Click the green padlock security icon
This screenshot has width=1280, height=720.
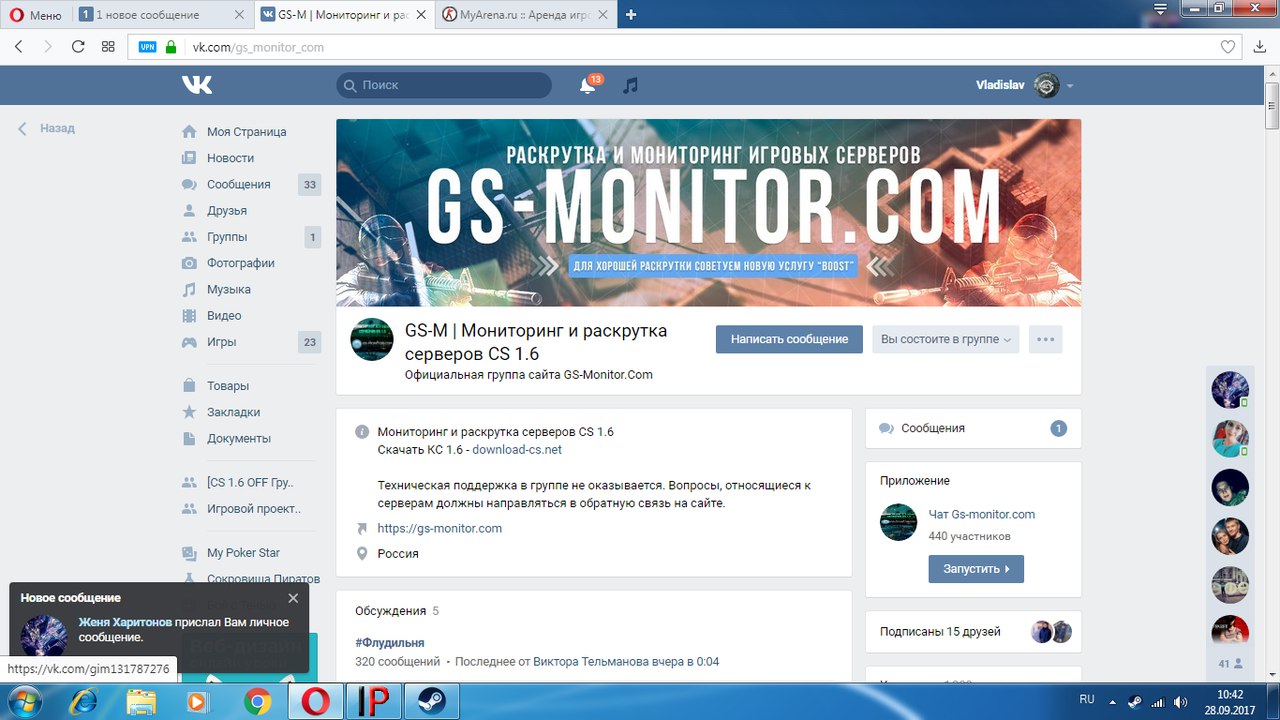pos(171,47)
